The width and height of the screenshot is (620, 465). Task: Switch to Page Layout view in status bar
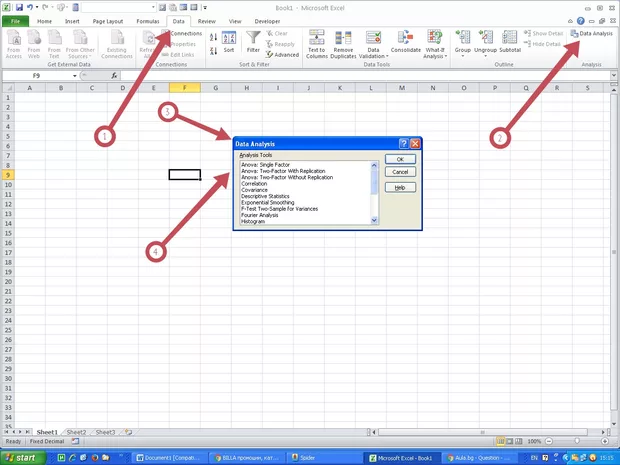(x=510, y=441)
